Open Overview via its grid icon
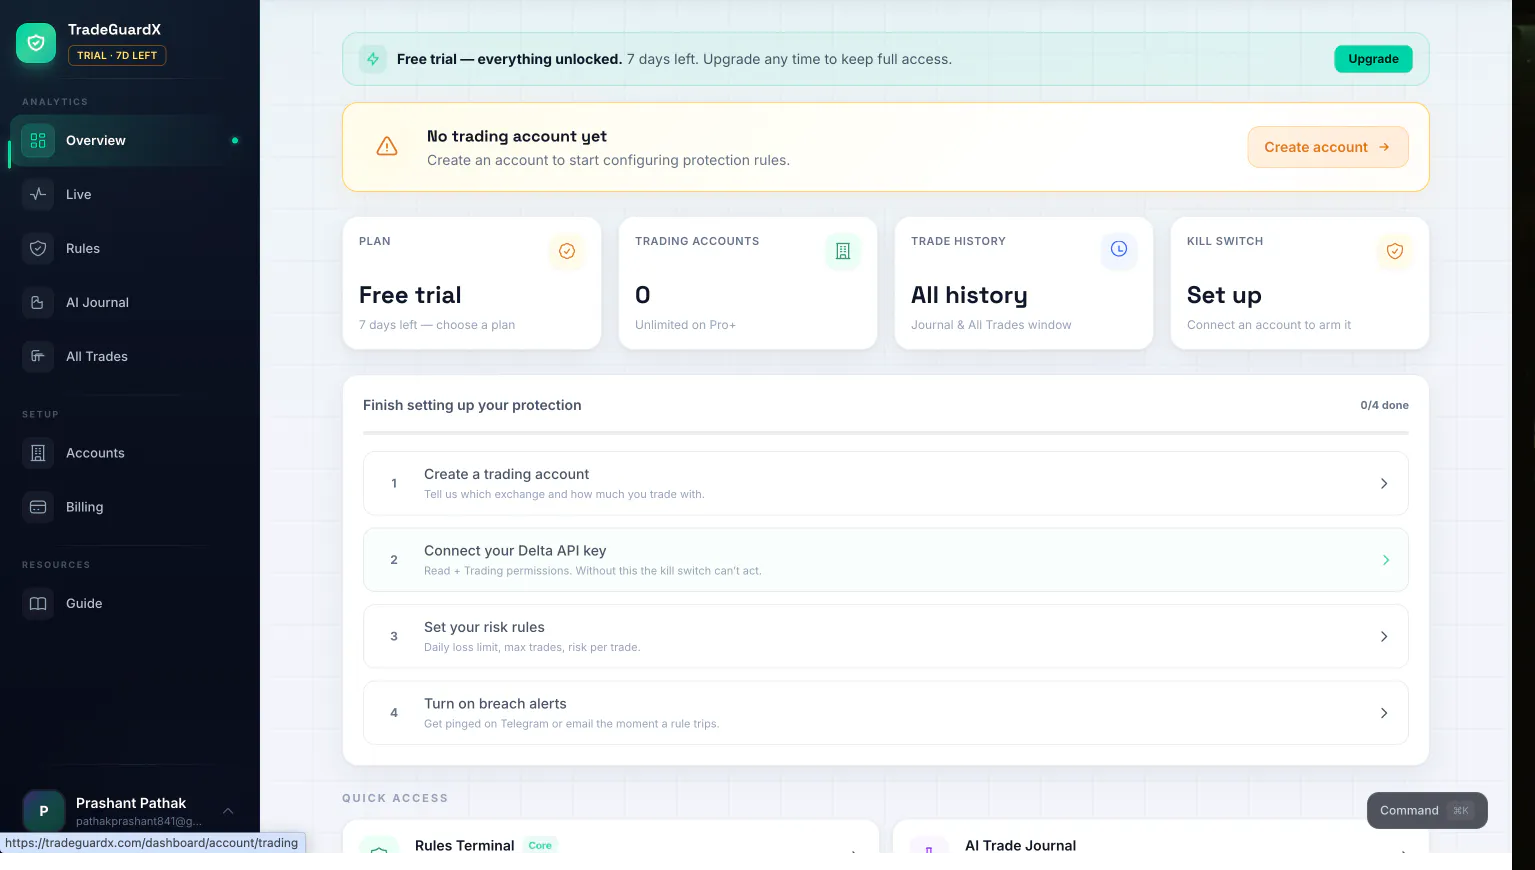The height and width of the screenshot is (870, 1535). 38,141
